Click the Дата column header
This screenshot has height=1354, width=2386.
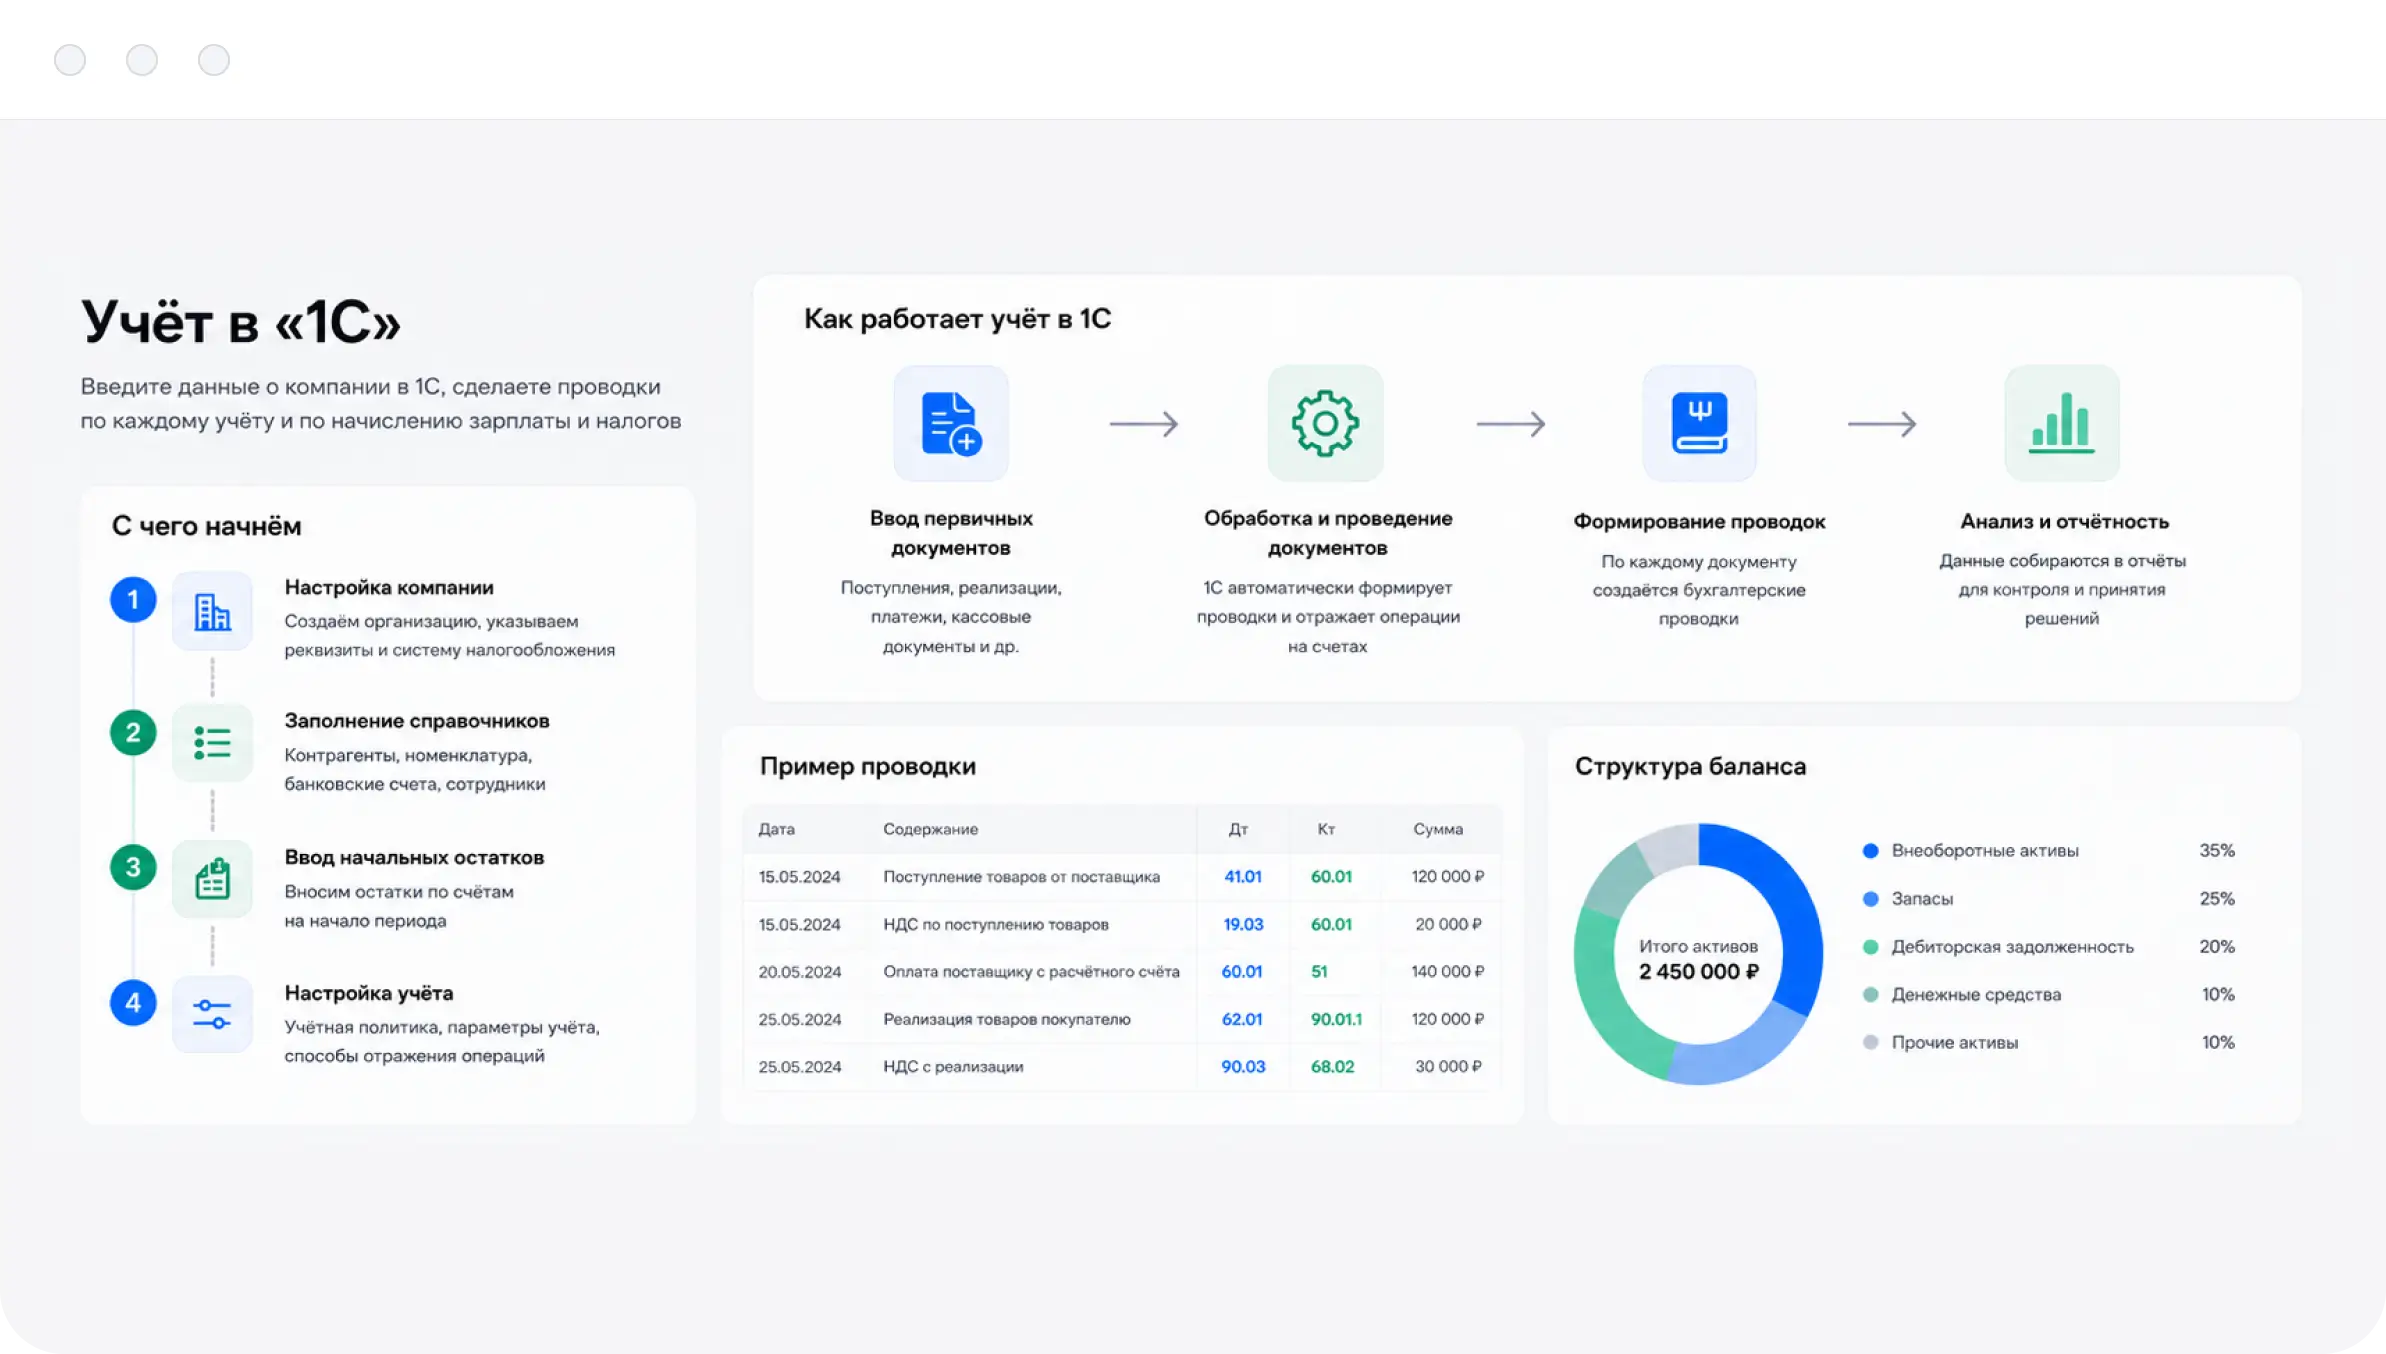click(x=777, y=829)
